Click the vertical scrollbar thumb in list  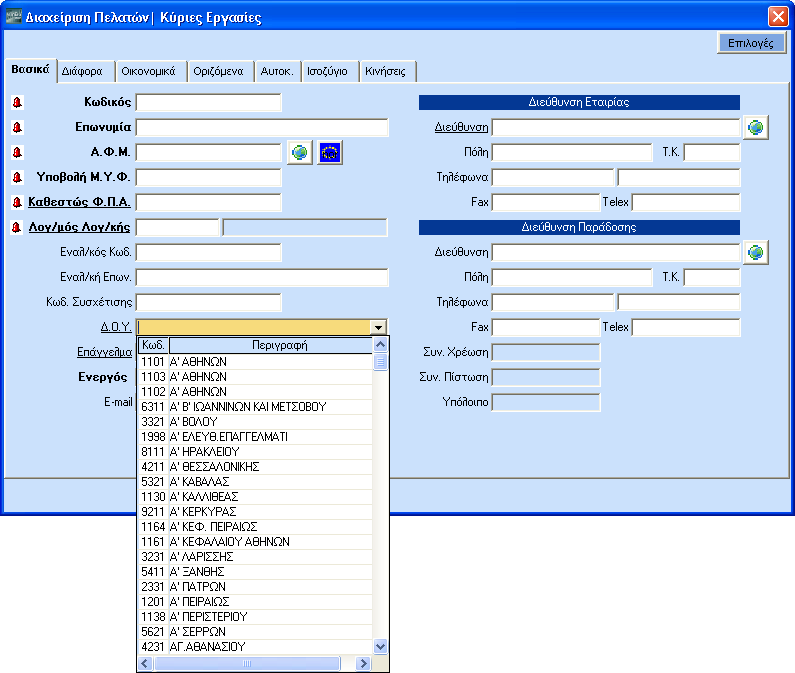point(380,362)
